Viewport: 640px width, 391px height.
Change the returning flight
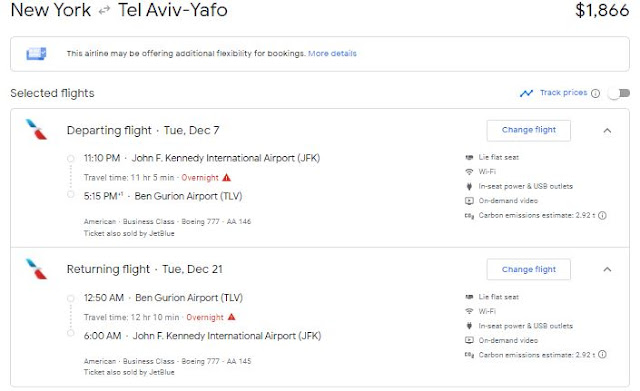pyautogui.click(x=529, y=269)
